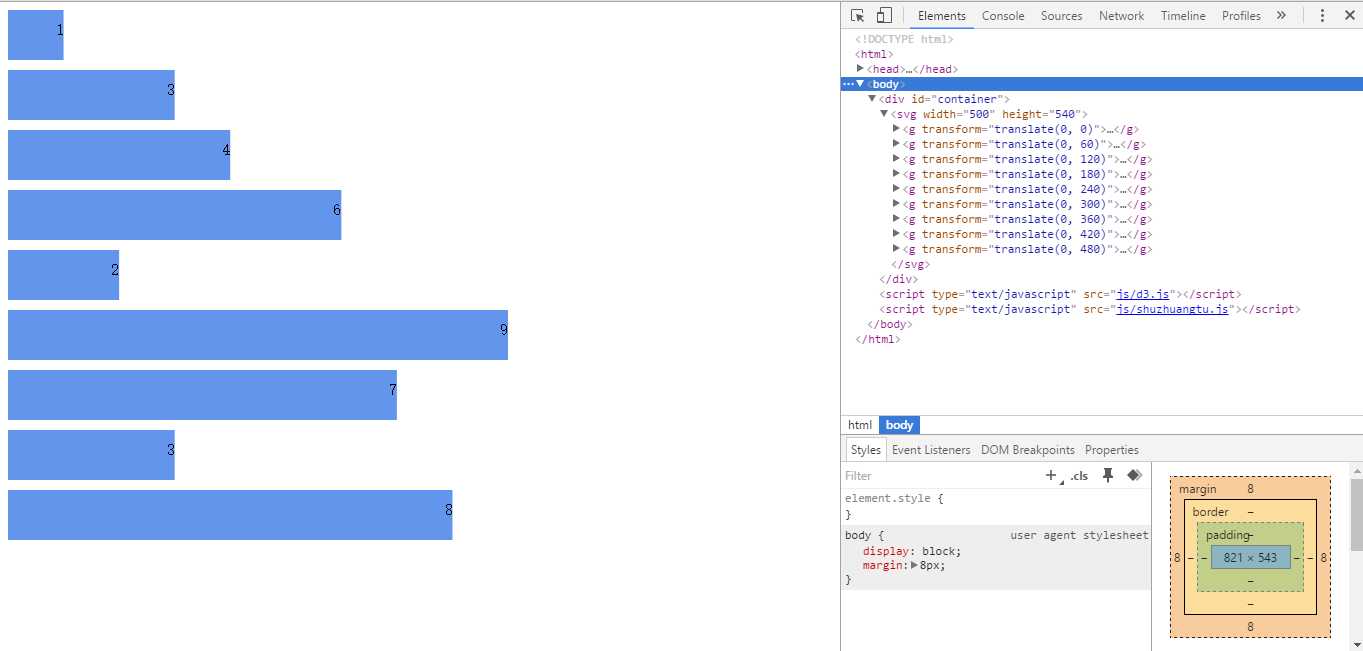This screenshot has height=651, width=1363.
Task: Click the chart bar labeled 8
Action: [230, 515]
